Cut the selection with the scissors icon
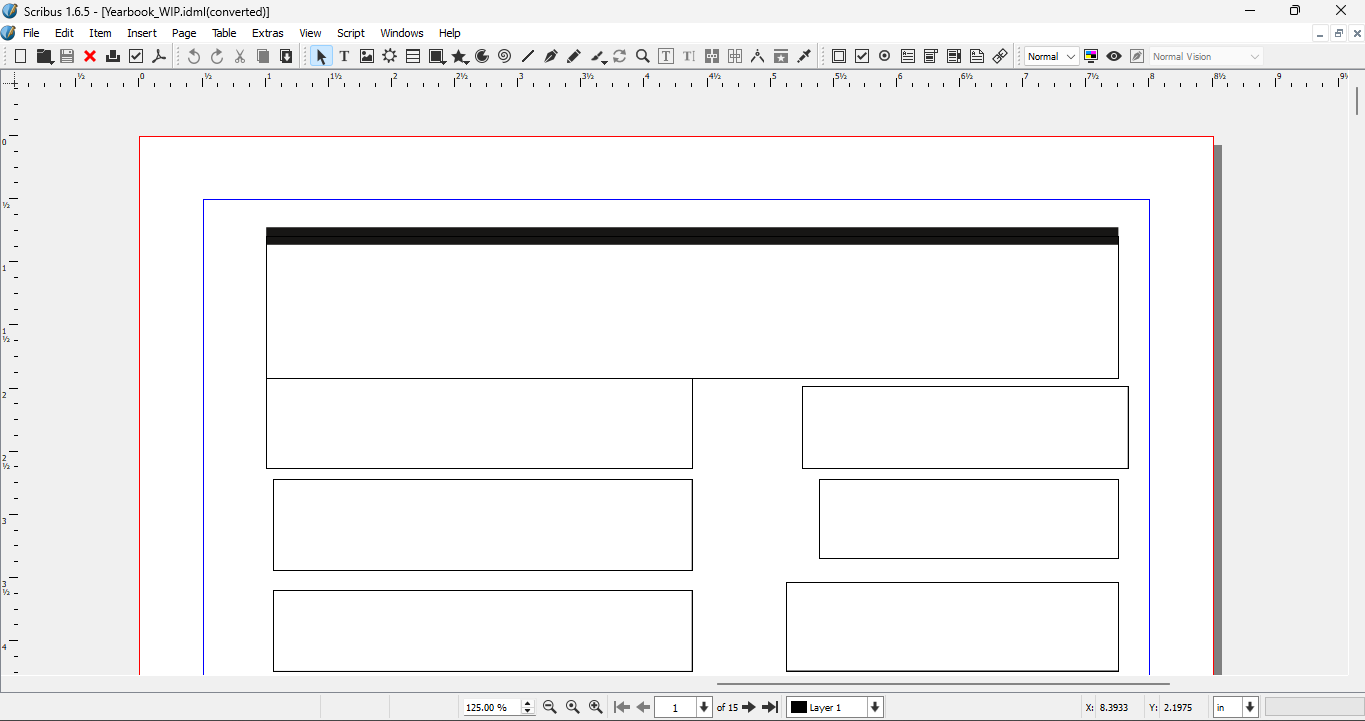Viewport: 1365px width, 721px height. click(240, 57)
